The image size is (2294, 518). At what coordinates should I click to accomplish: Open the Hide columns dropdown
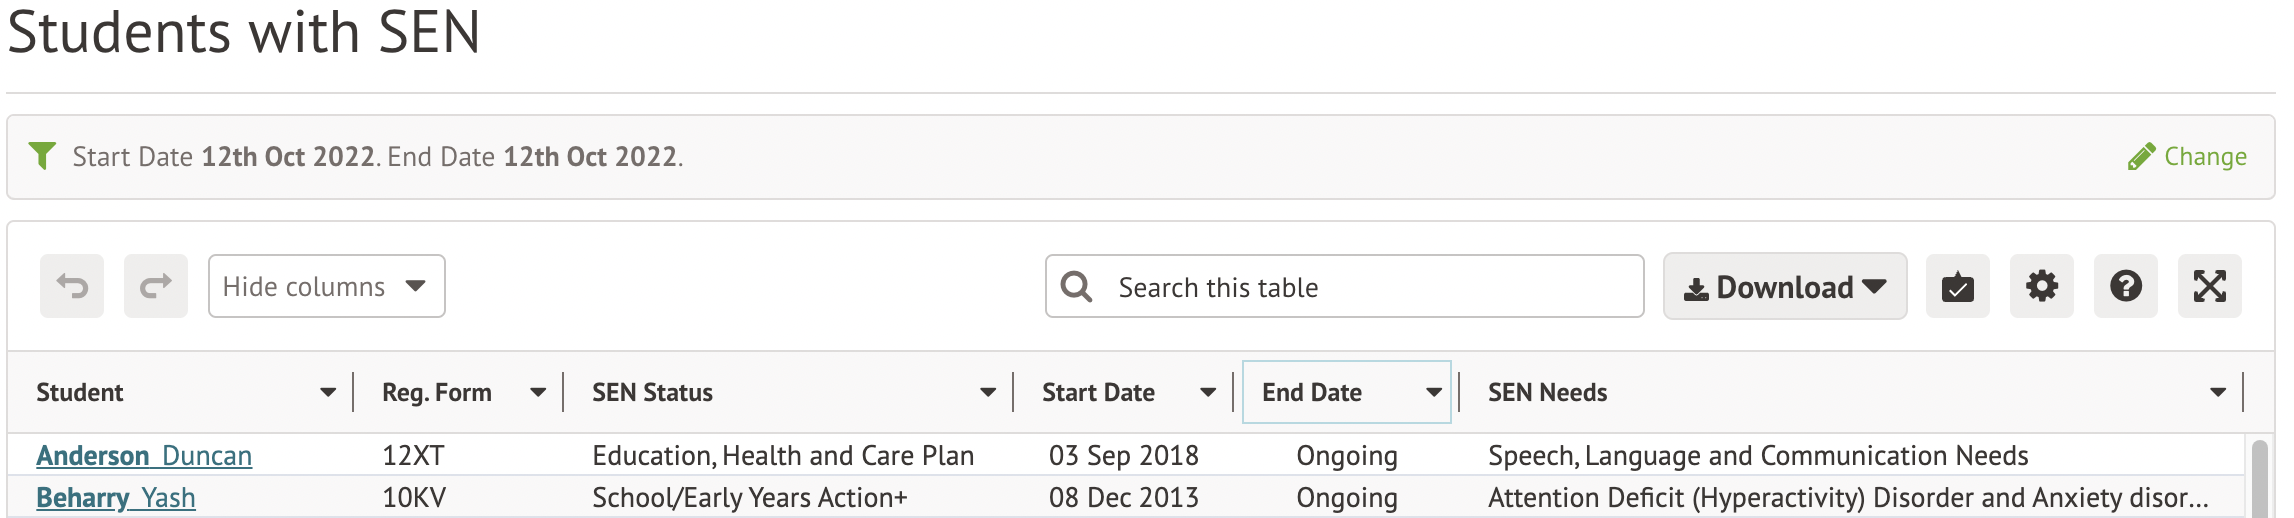[x=326, y=287]
